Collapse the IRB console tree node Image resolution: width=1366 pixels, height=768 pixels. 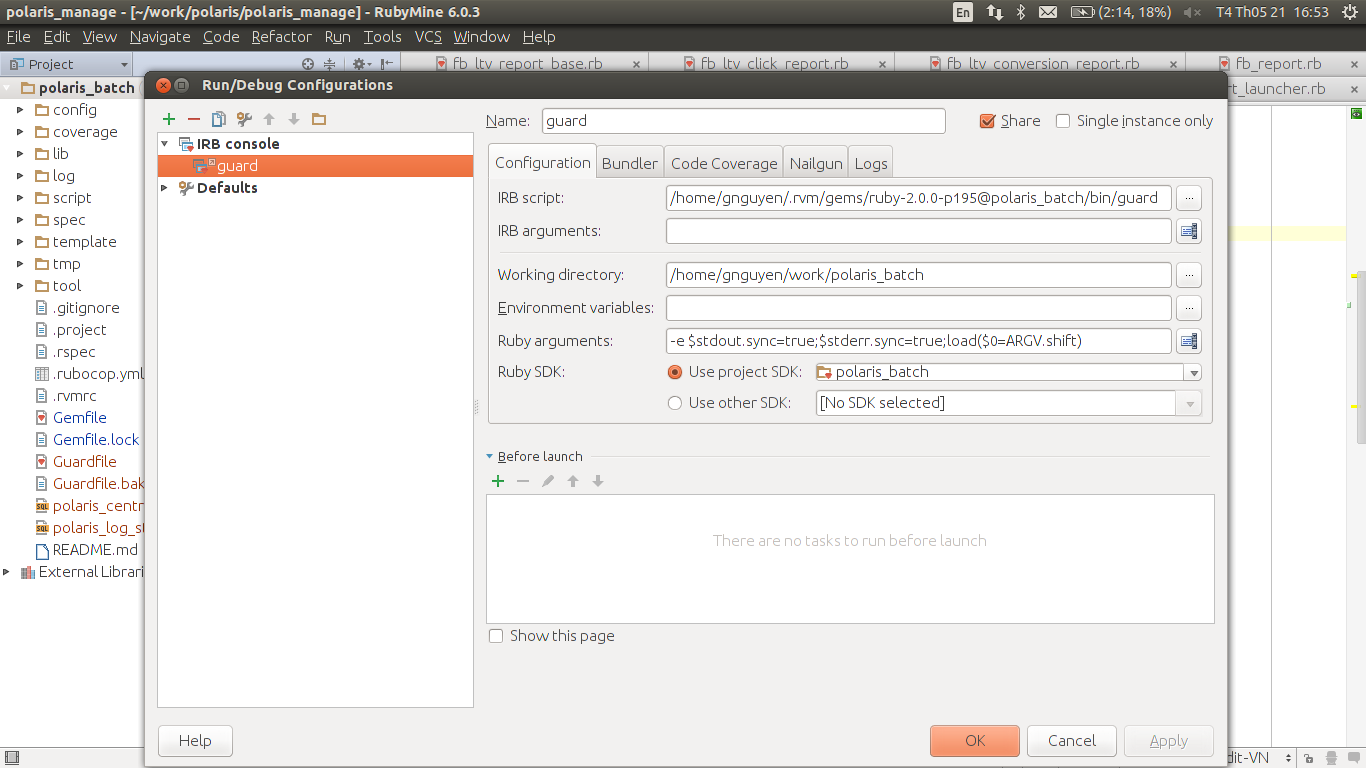point(165,144)
